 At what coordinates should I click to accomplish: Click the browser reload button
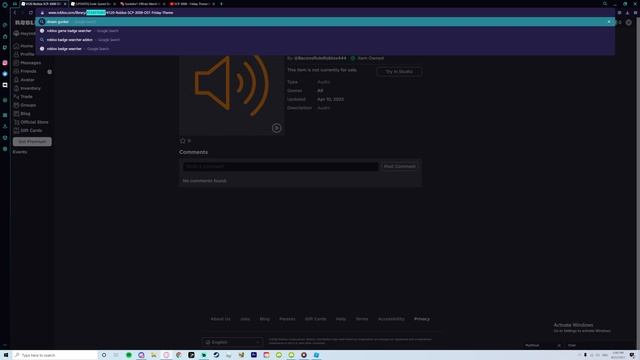click(31, 13)
